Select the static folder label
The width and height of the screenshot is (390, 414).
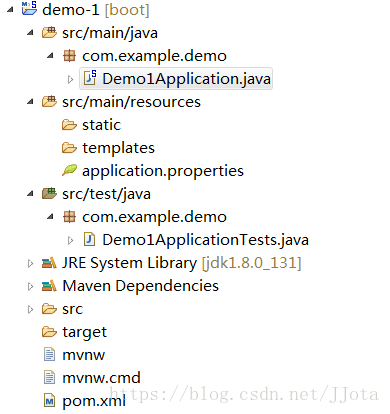[101, 125]
